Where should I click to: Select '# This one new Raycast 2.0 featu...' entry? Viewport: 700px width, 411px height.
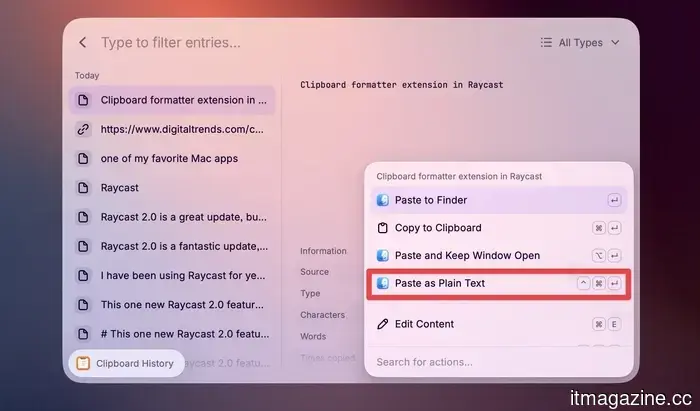[x=172, y=334]
